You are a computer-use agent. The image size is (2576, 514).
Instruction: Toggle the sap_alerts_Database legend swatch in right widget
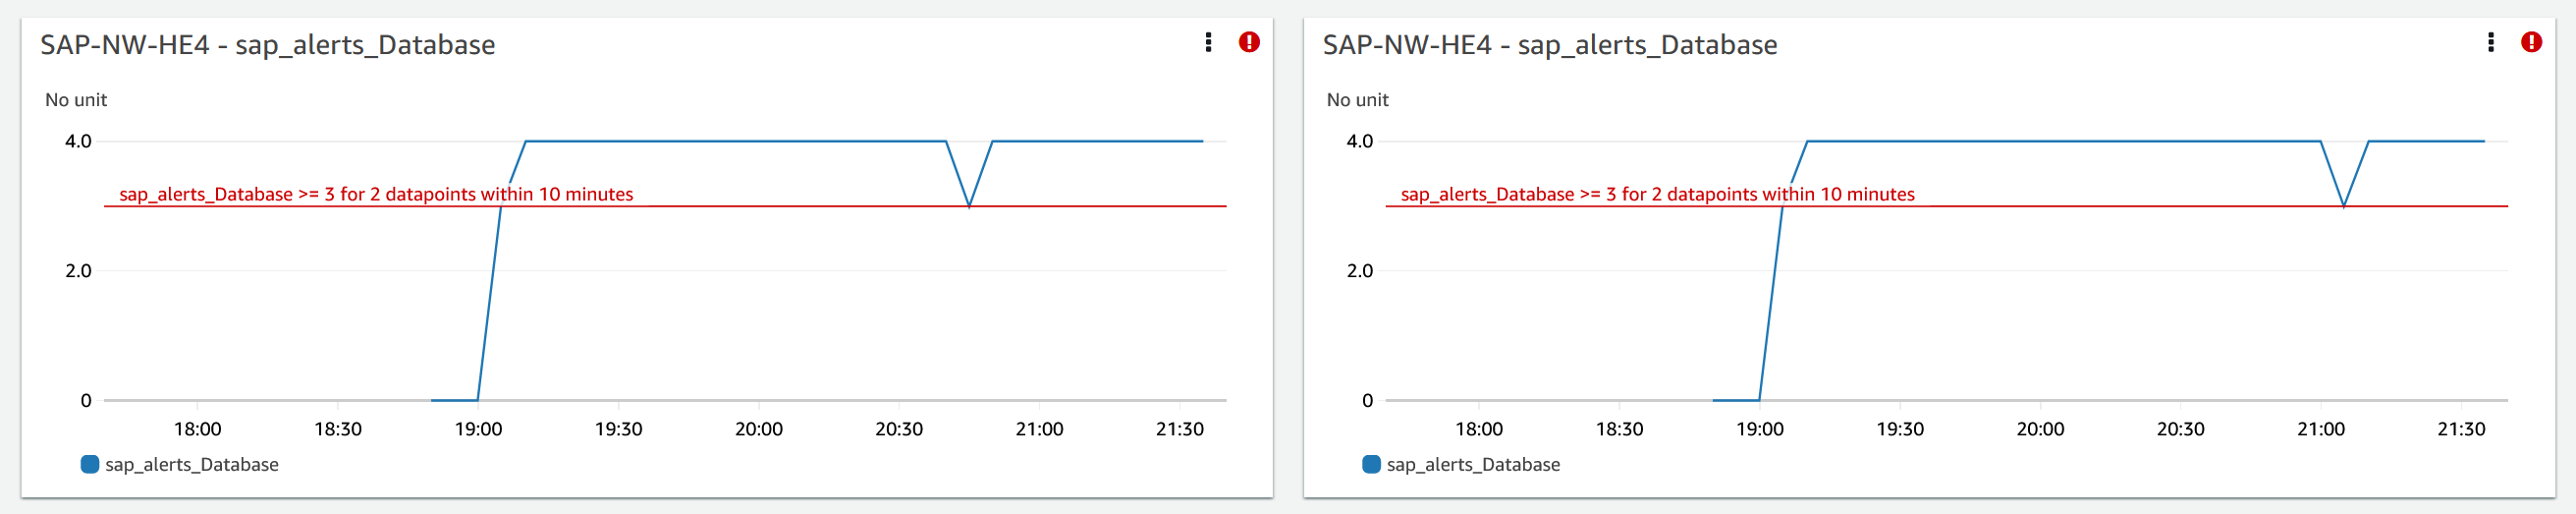coord(1371,464)
